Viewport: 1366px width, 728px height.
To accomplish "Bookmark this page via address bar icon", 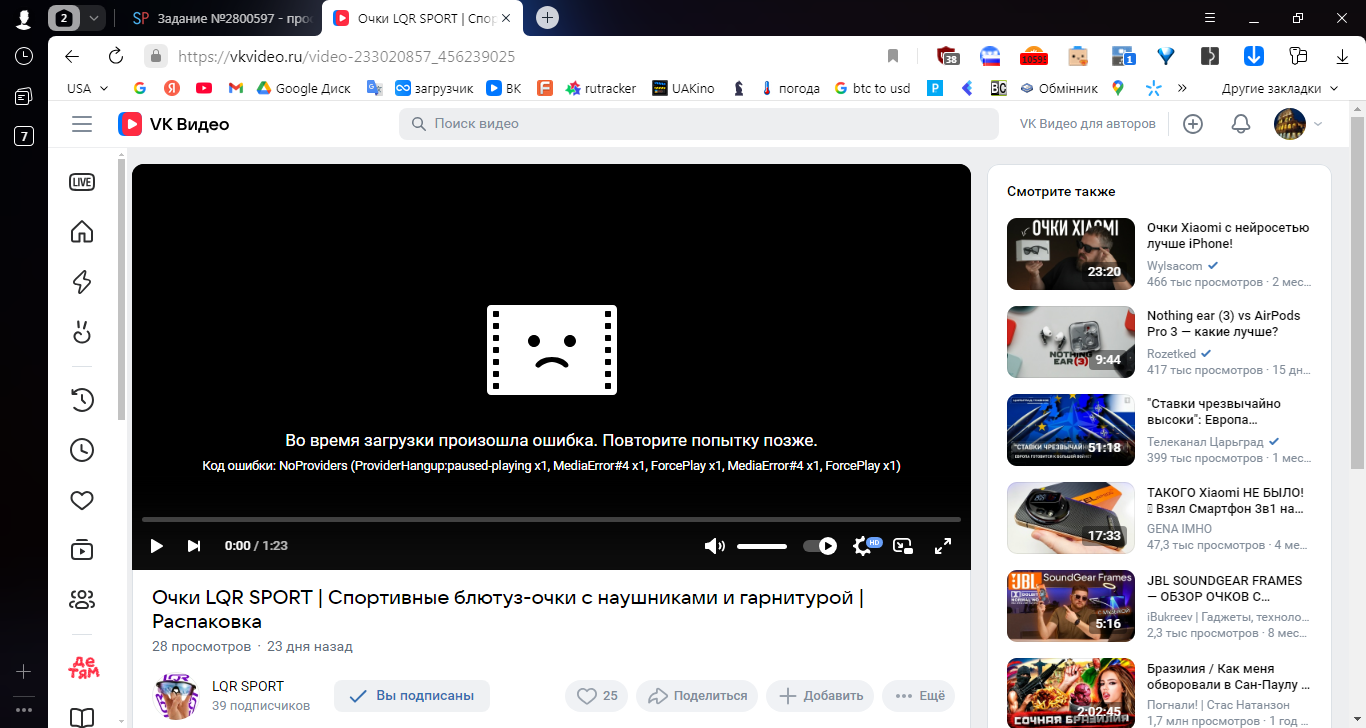I will [893, 56].
